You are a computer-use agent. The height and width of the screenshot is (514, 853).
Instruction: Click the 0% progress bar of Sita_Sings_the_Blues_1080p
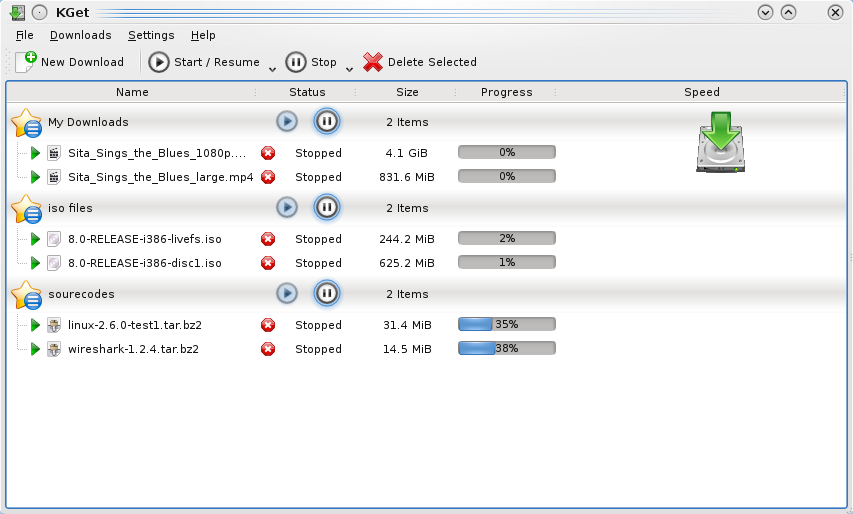point(506,152)
